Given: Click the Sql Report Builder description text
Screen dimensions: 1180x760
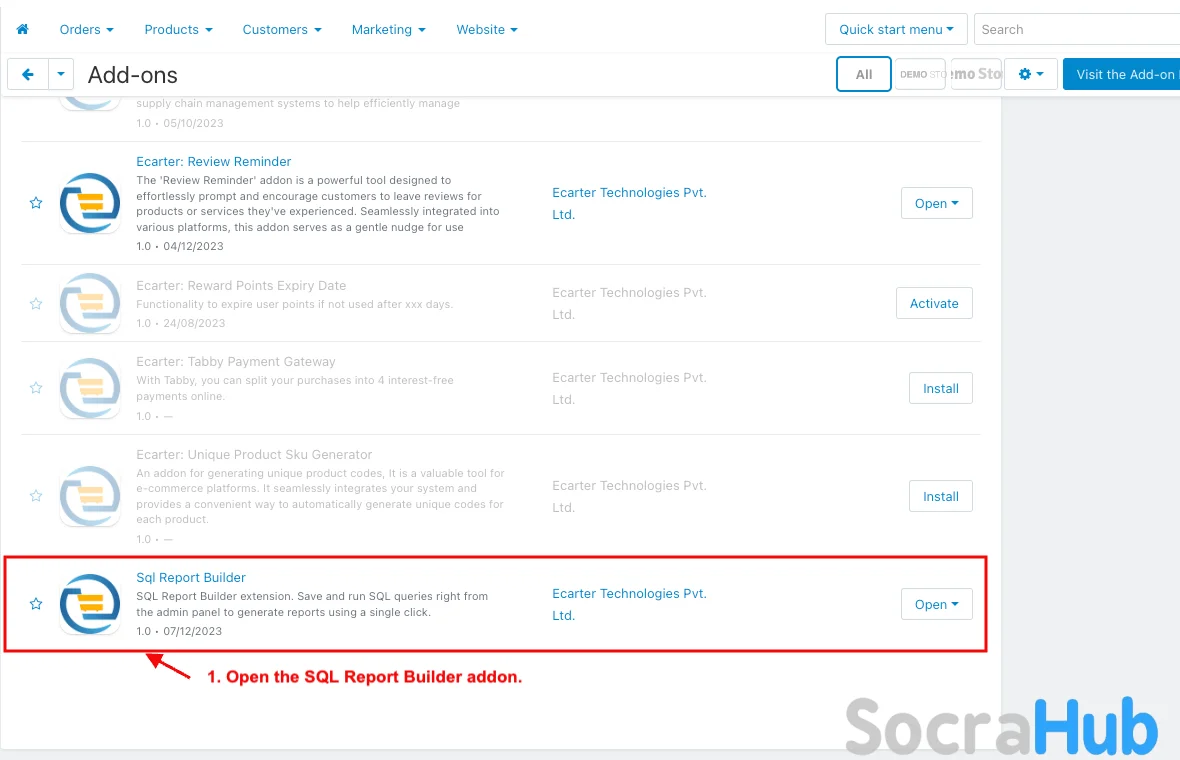Looking at the screenshot, I should click(312, 604).
